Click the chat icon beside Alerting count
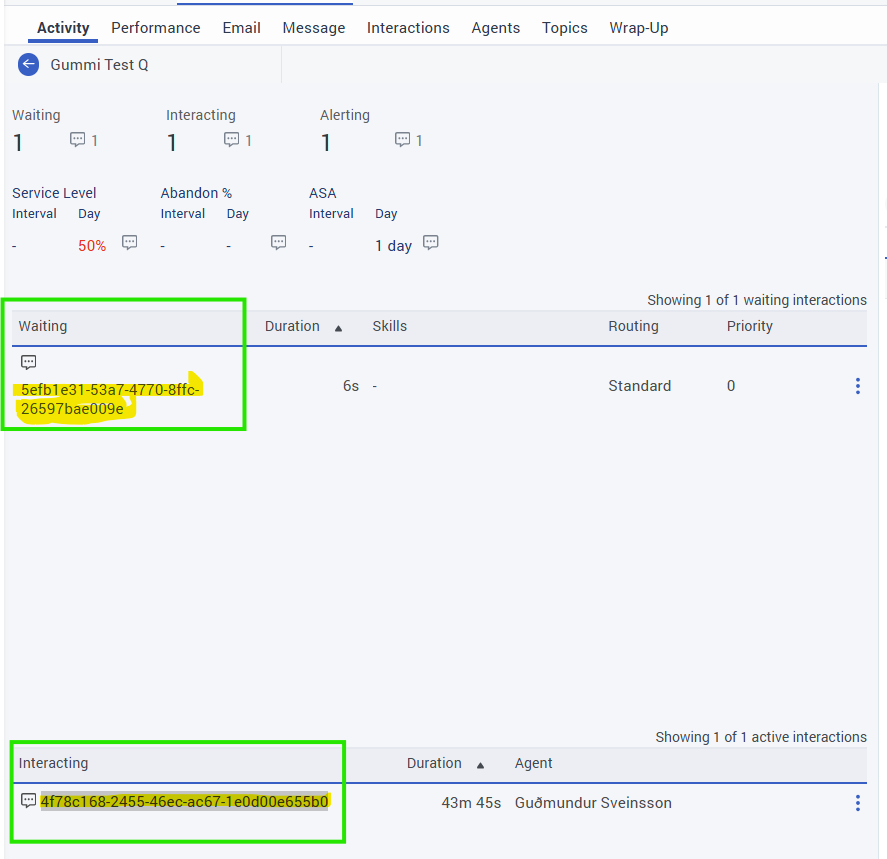 pyautogui.click(x=402, y=140)
